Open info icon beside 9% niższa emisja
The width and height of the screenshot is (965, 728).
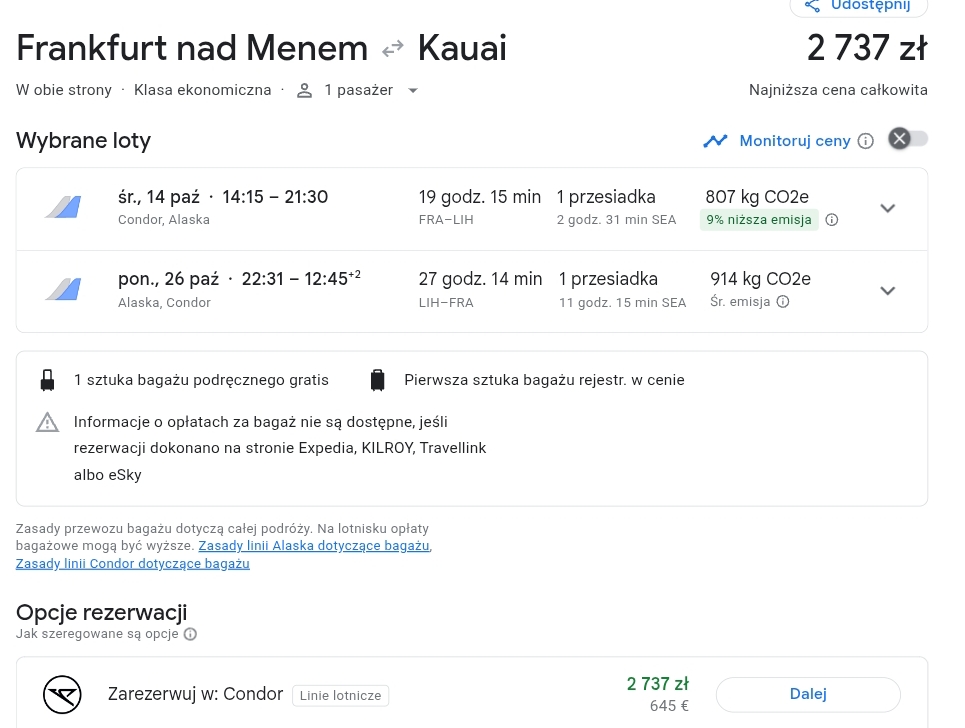[x=831, y=220]
